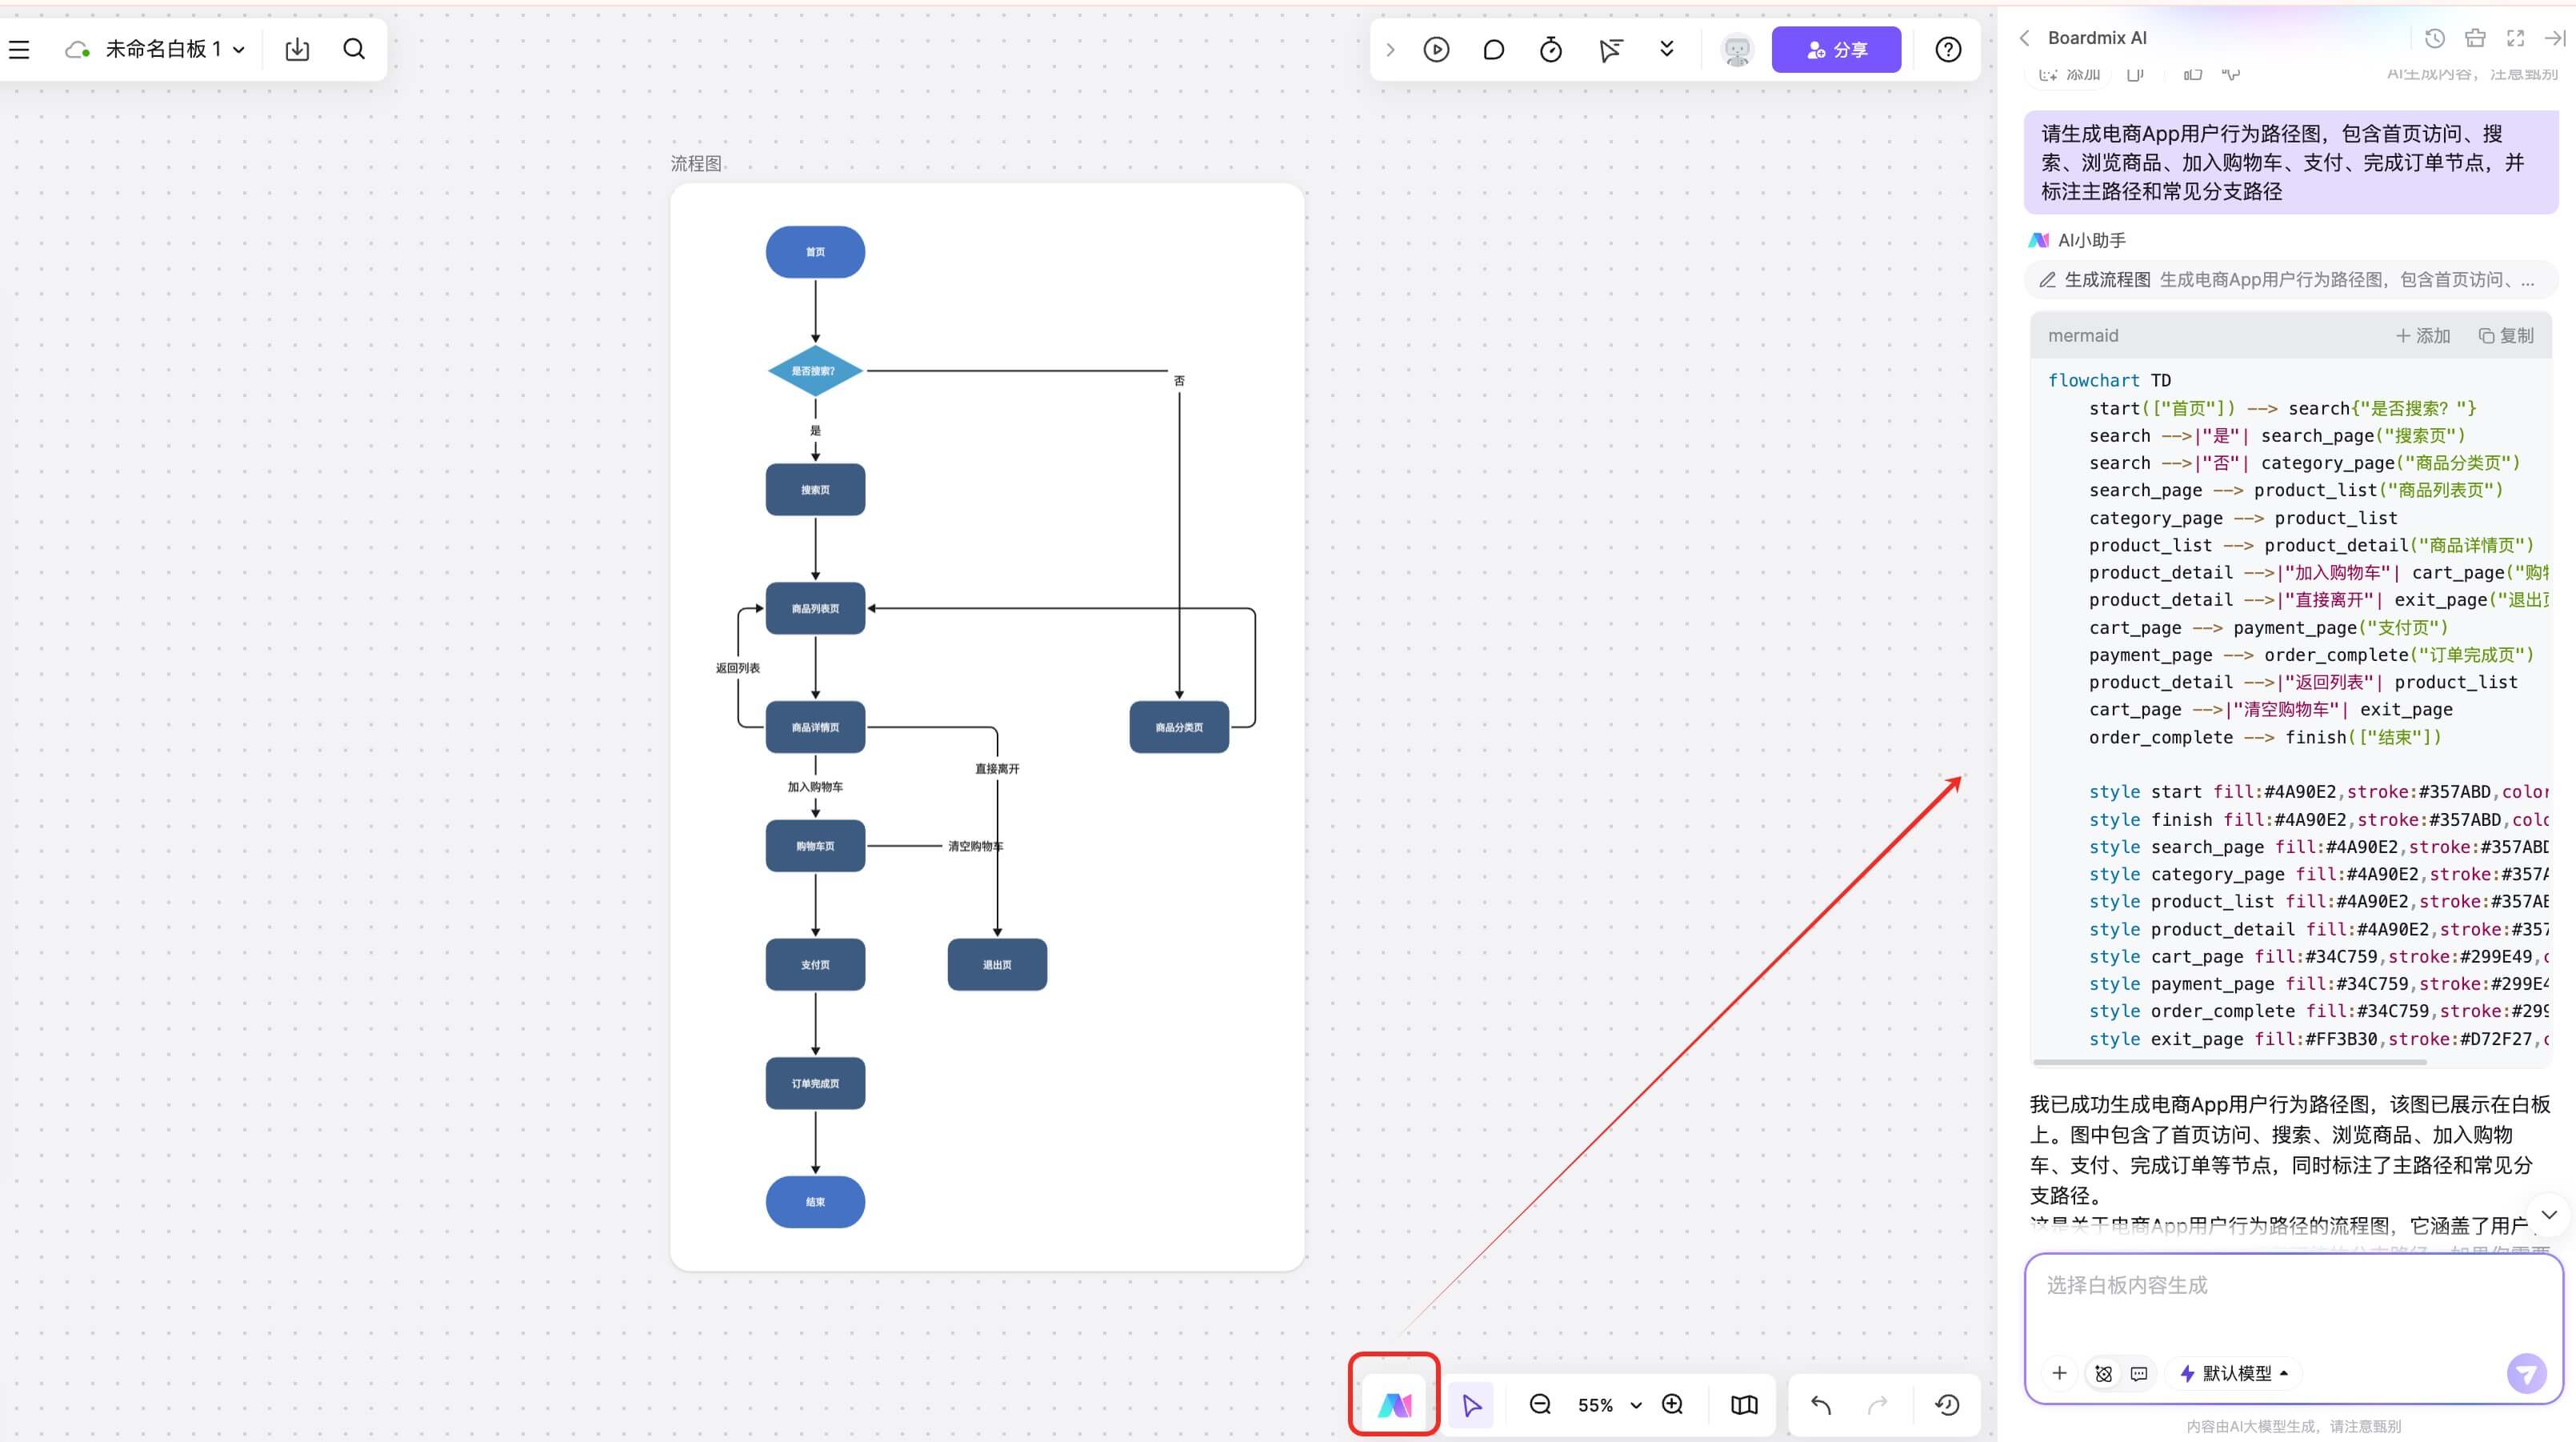Expand the 55% zoom level dropdown

[1636, 1405]
